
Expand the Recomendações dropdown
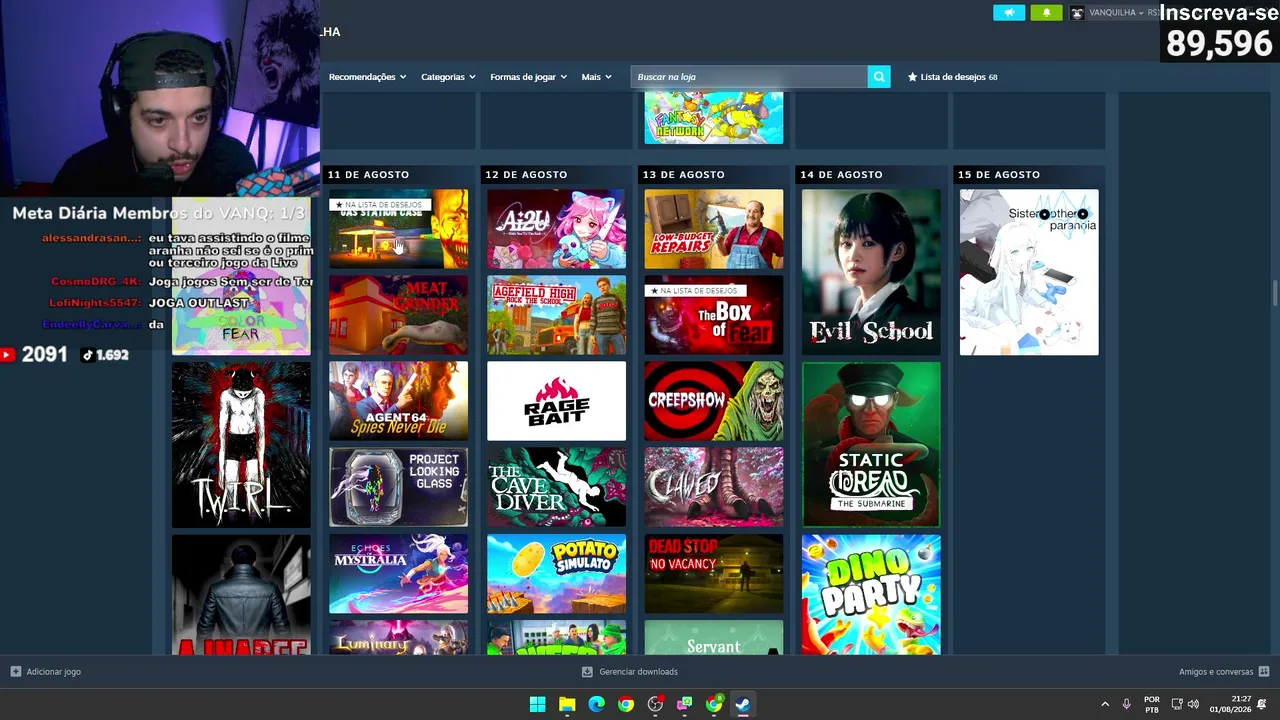click(x=367, y=77)
